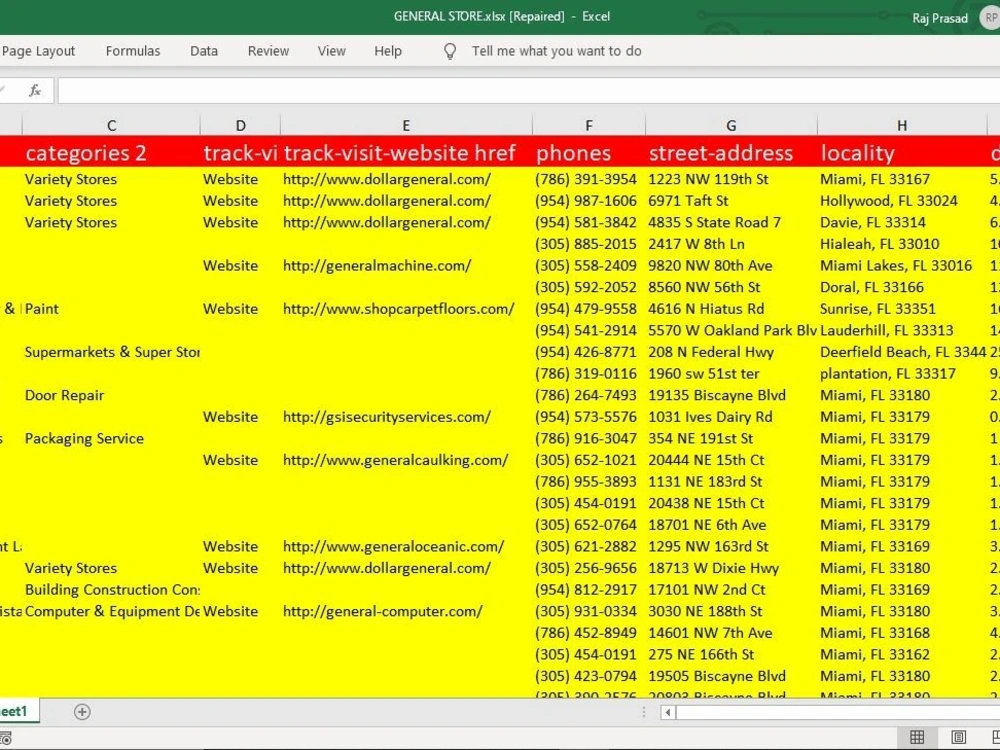The width and height of the screenshot is (1000, 750).
Task: Select cell 'plantation, FL 33317'
Action: (902, 374)
